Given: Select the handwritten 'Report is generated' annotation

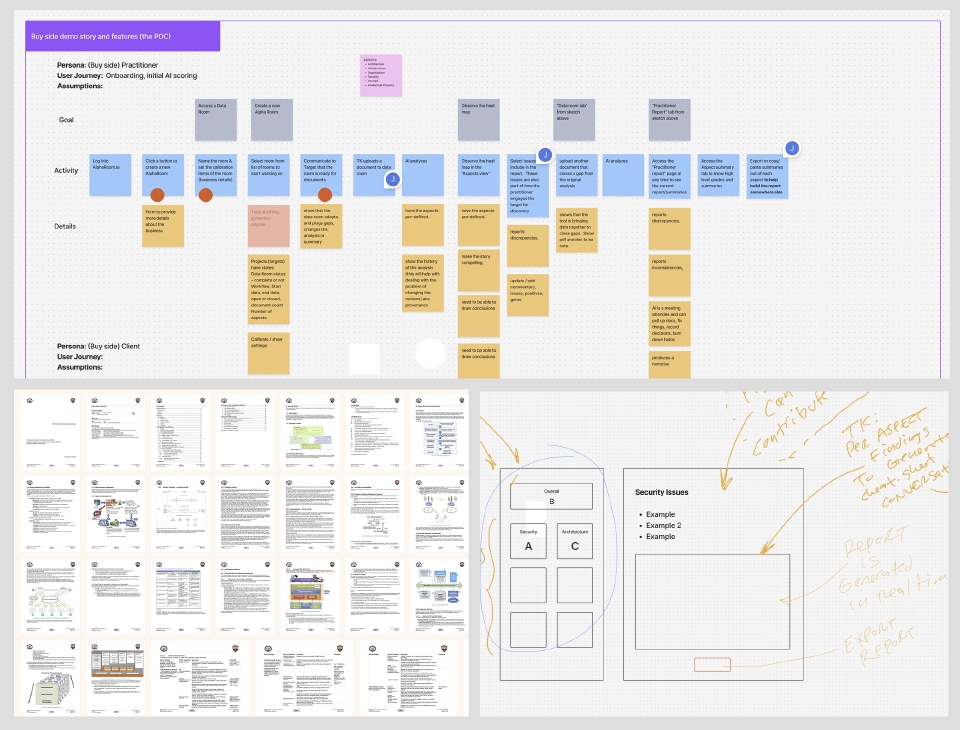Looking at the screenshot, I should point(893,570).
